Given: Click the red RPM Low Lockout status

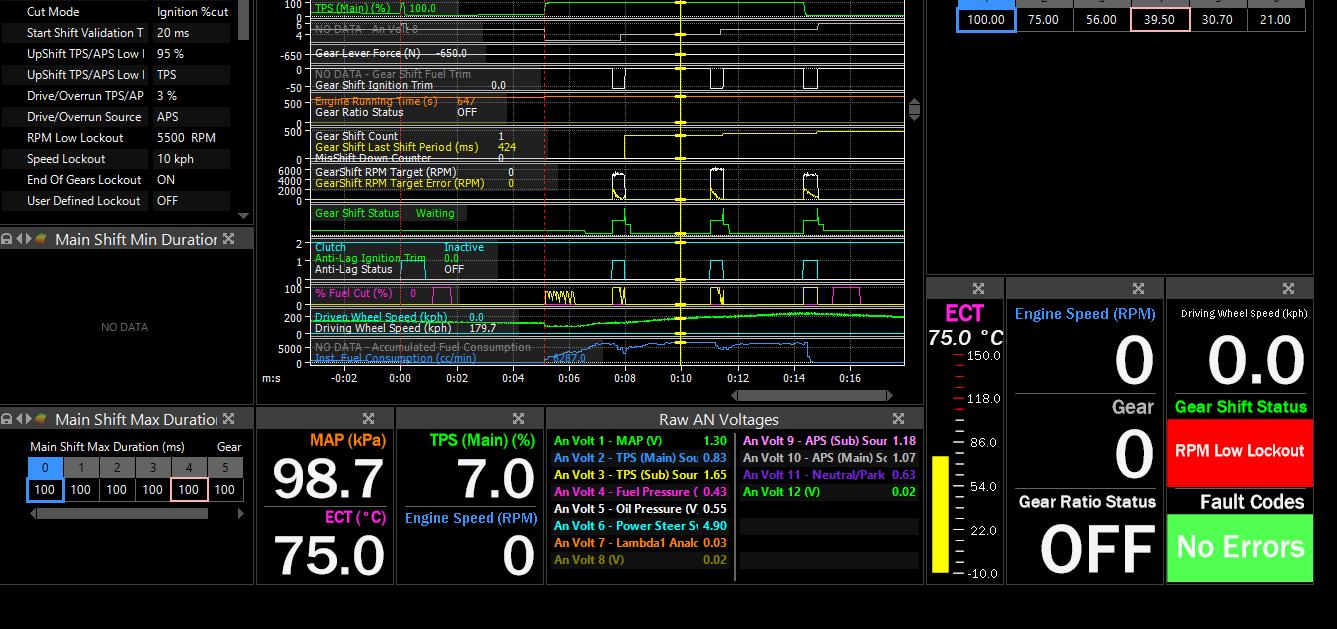Looking at the screenshot, I should coord(1239,451).
